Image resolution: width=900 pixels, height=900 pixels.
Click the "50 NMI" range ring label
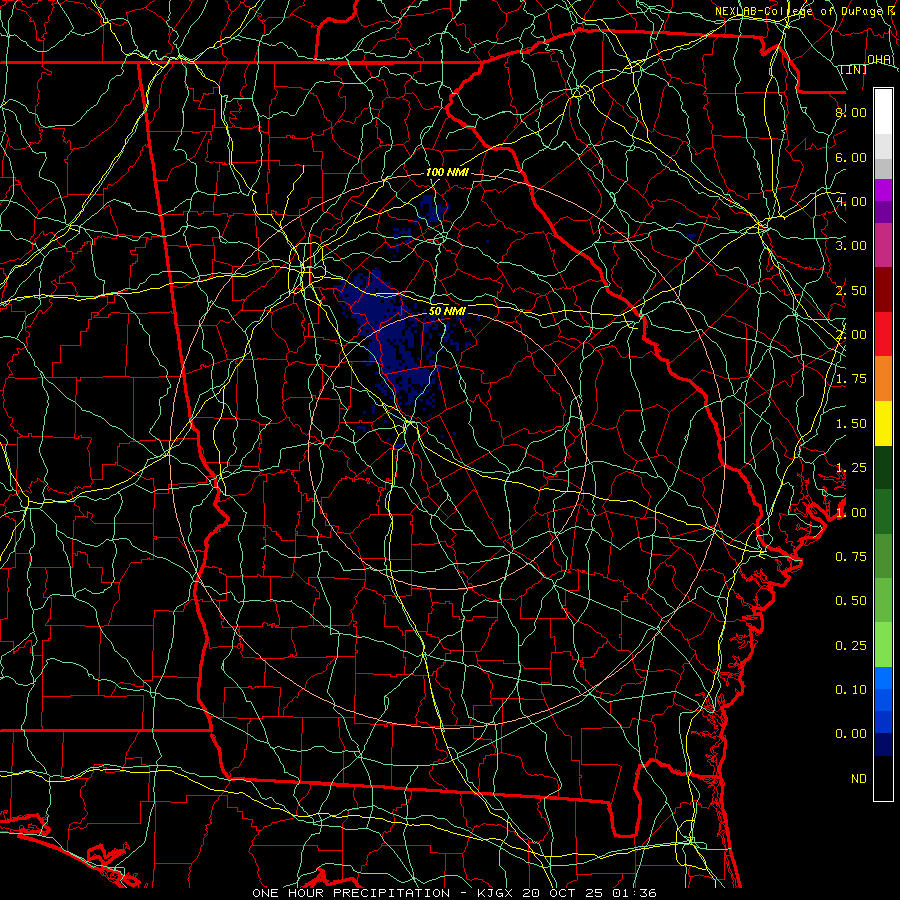click(447, 311)
